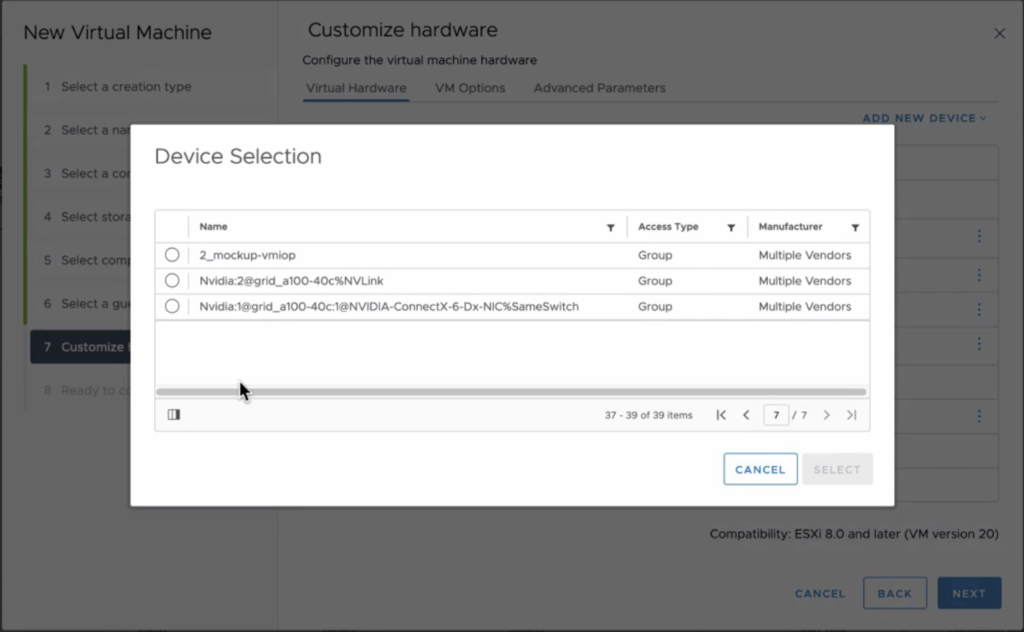Filter the Access Type column

point(731,228)
